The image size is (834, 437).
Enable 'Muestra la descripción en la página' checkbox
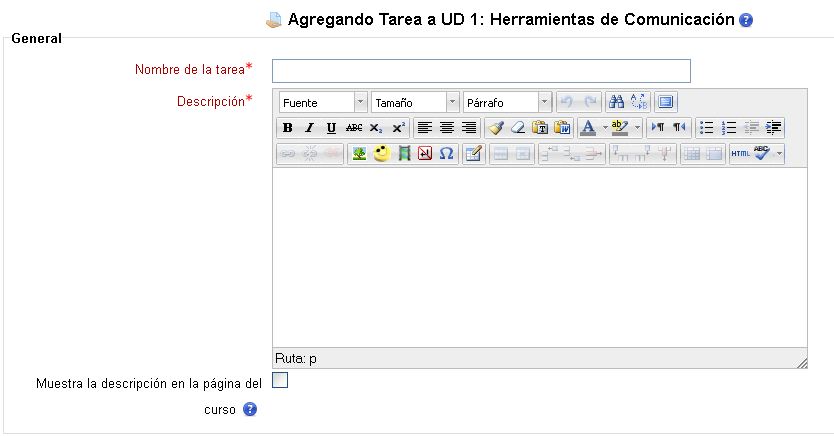click(280, 379)
